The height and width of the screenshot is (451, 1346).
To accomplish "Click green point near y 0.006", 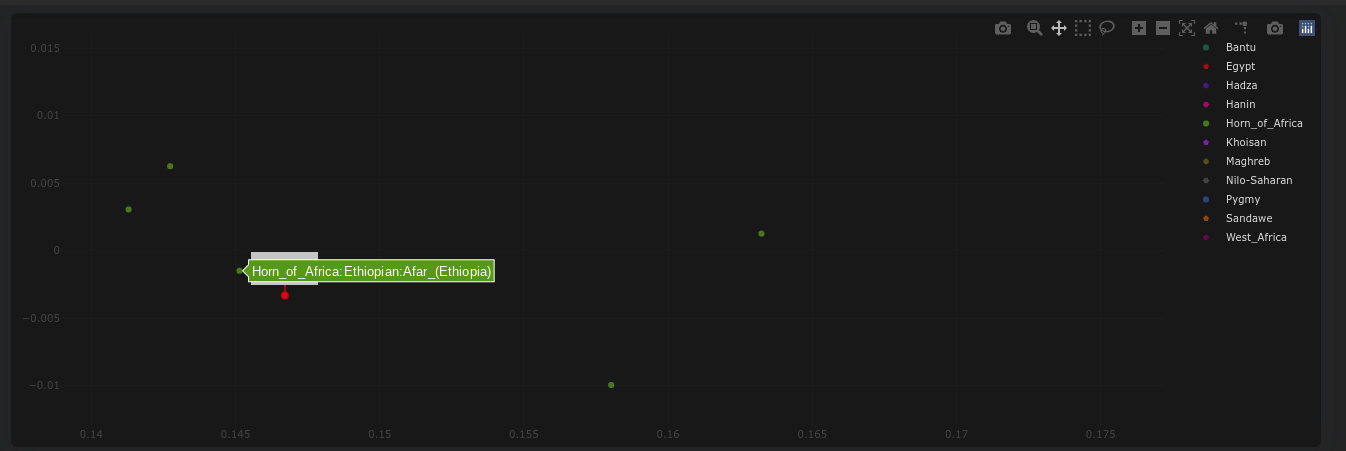I will pos(170,166).
